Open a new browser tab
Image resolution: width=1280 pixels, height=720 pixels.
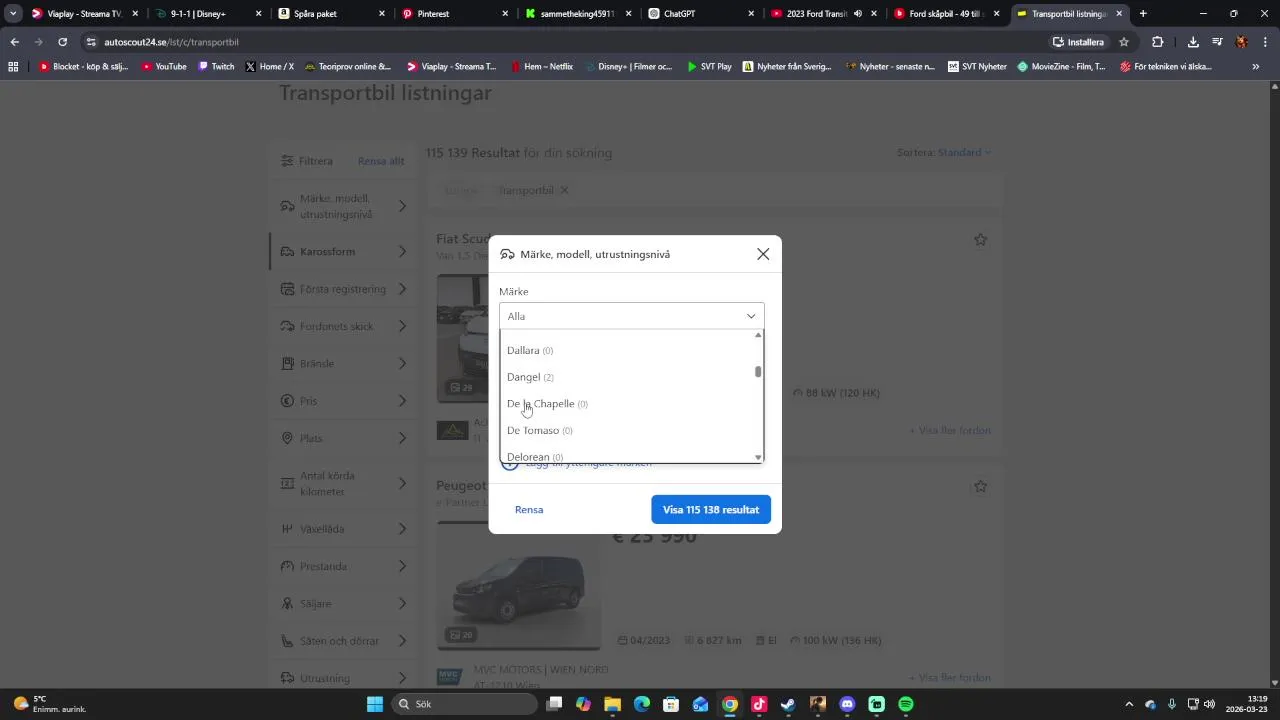coord(1143,14)
